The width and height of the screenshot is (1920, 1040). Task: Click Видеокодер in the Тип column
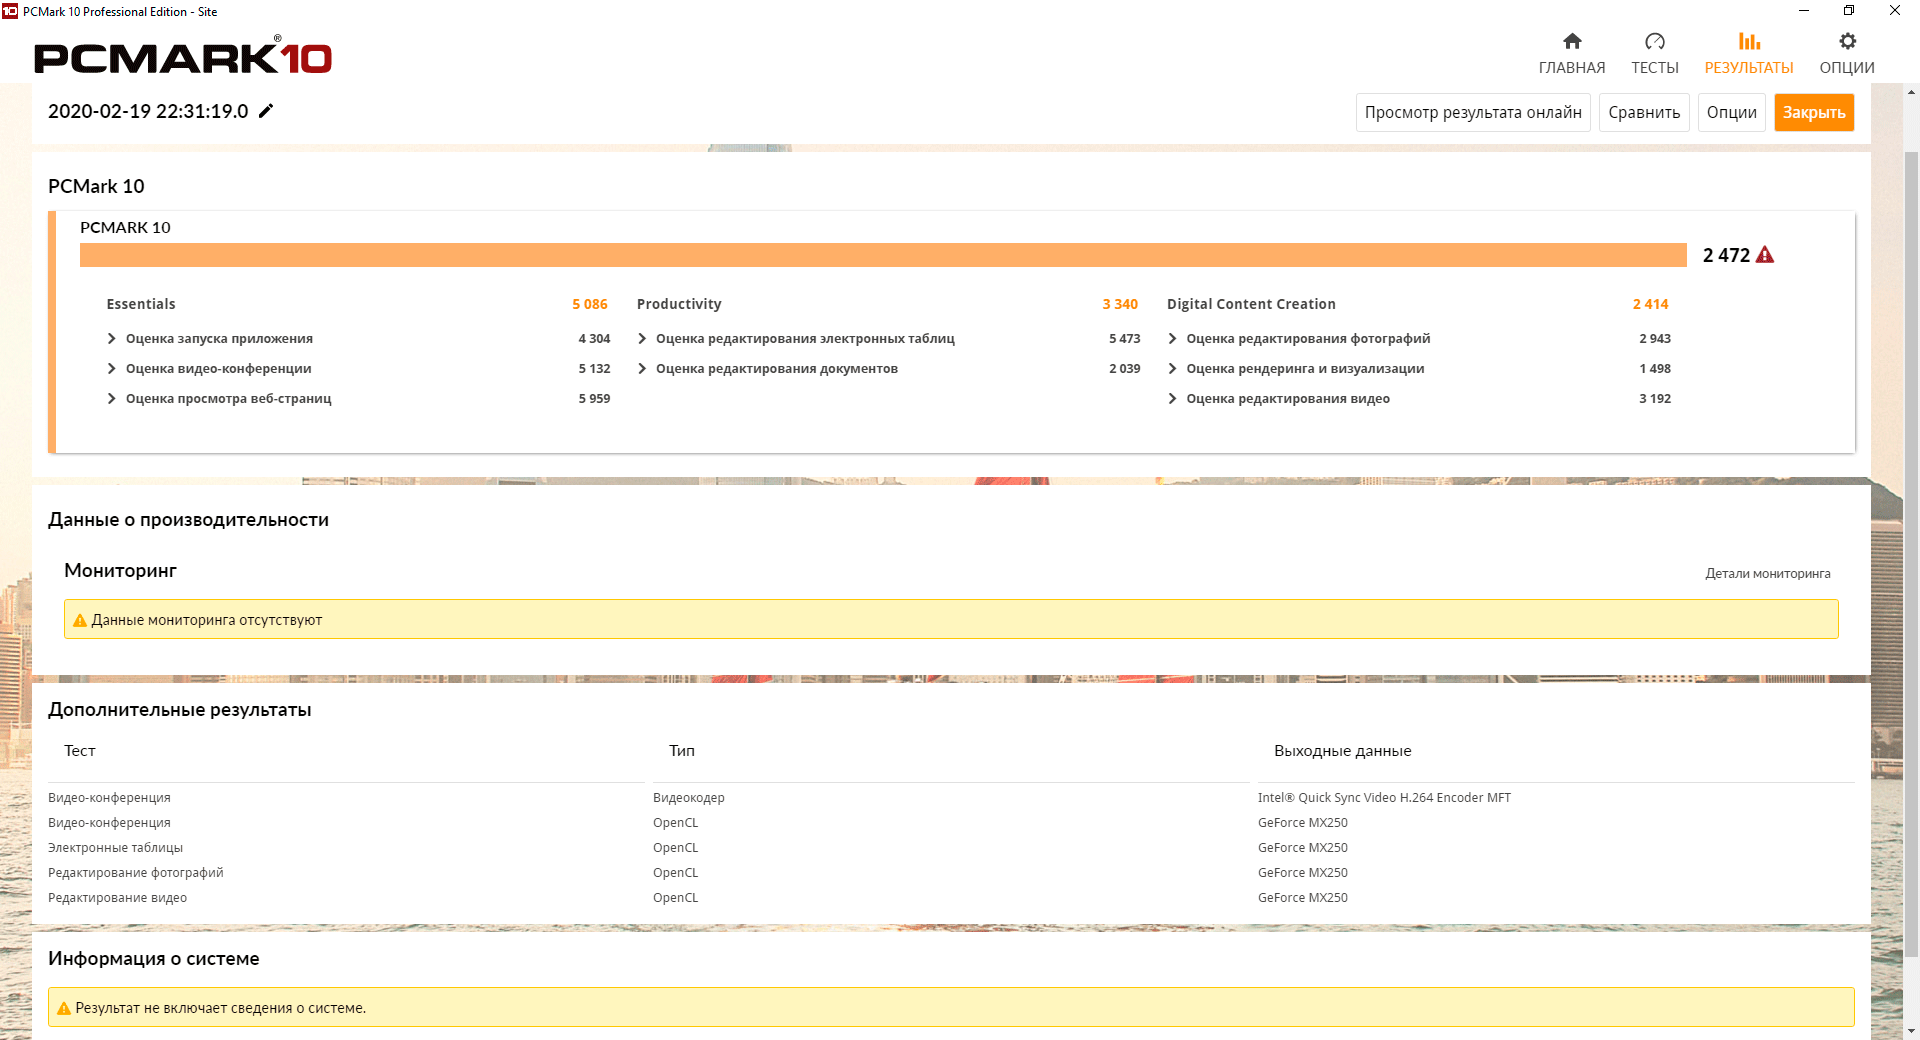(x=689, y=798)
